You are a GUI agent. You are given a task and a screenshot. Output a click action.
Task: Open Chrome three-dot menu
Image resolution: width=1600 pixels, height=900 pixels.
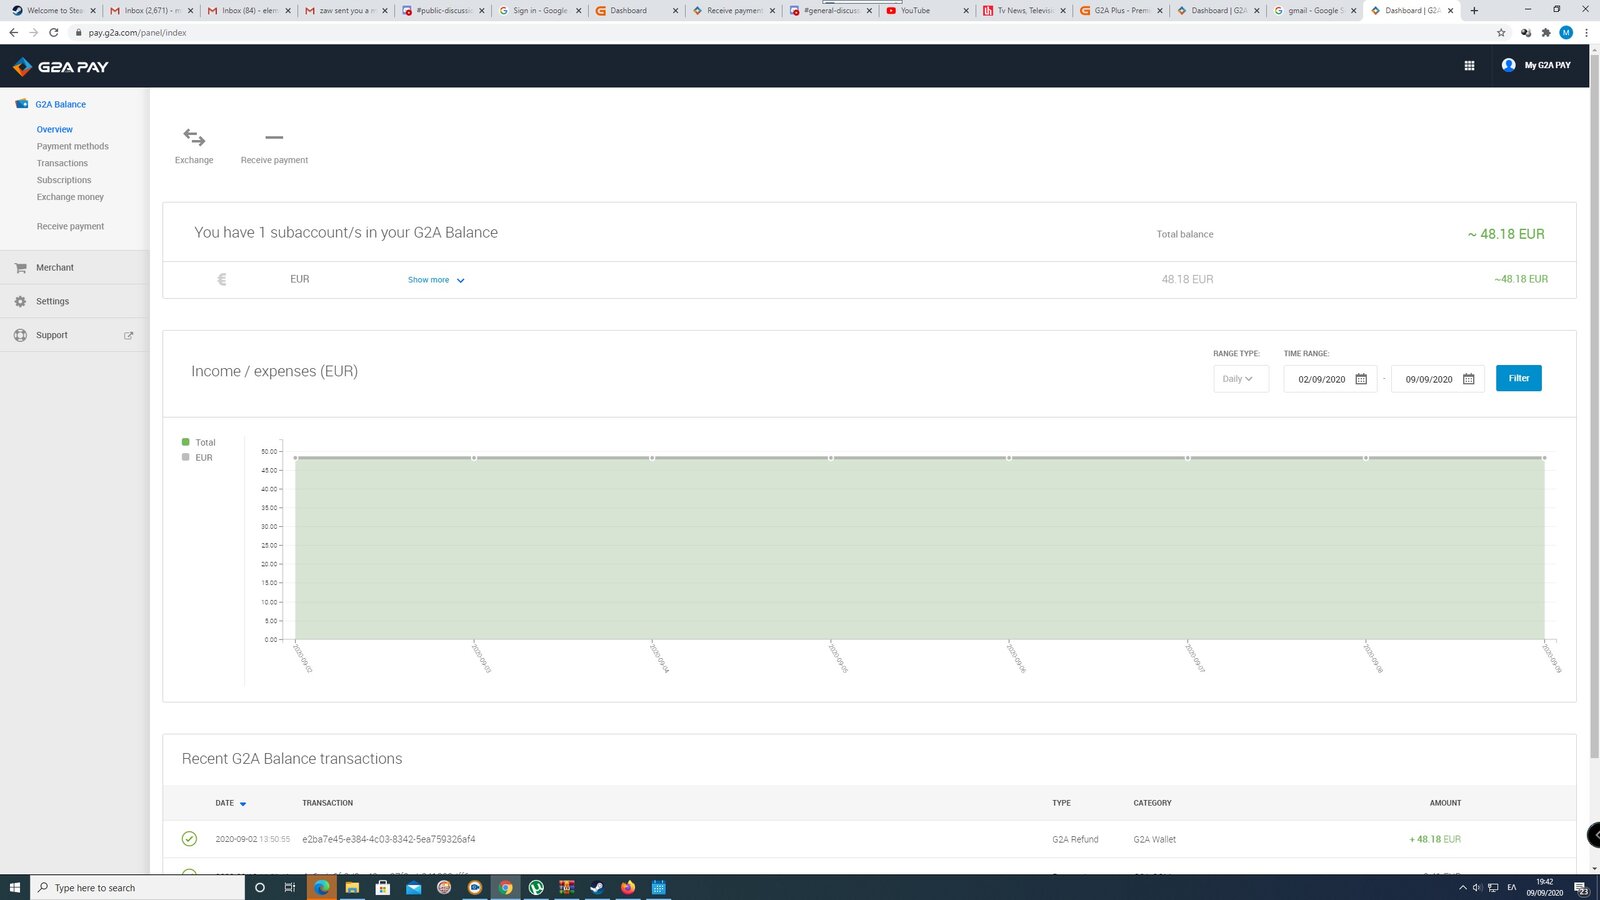1586,33
